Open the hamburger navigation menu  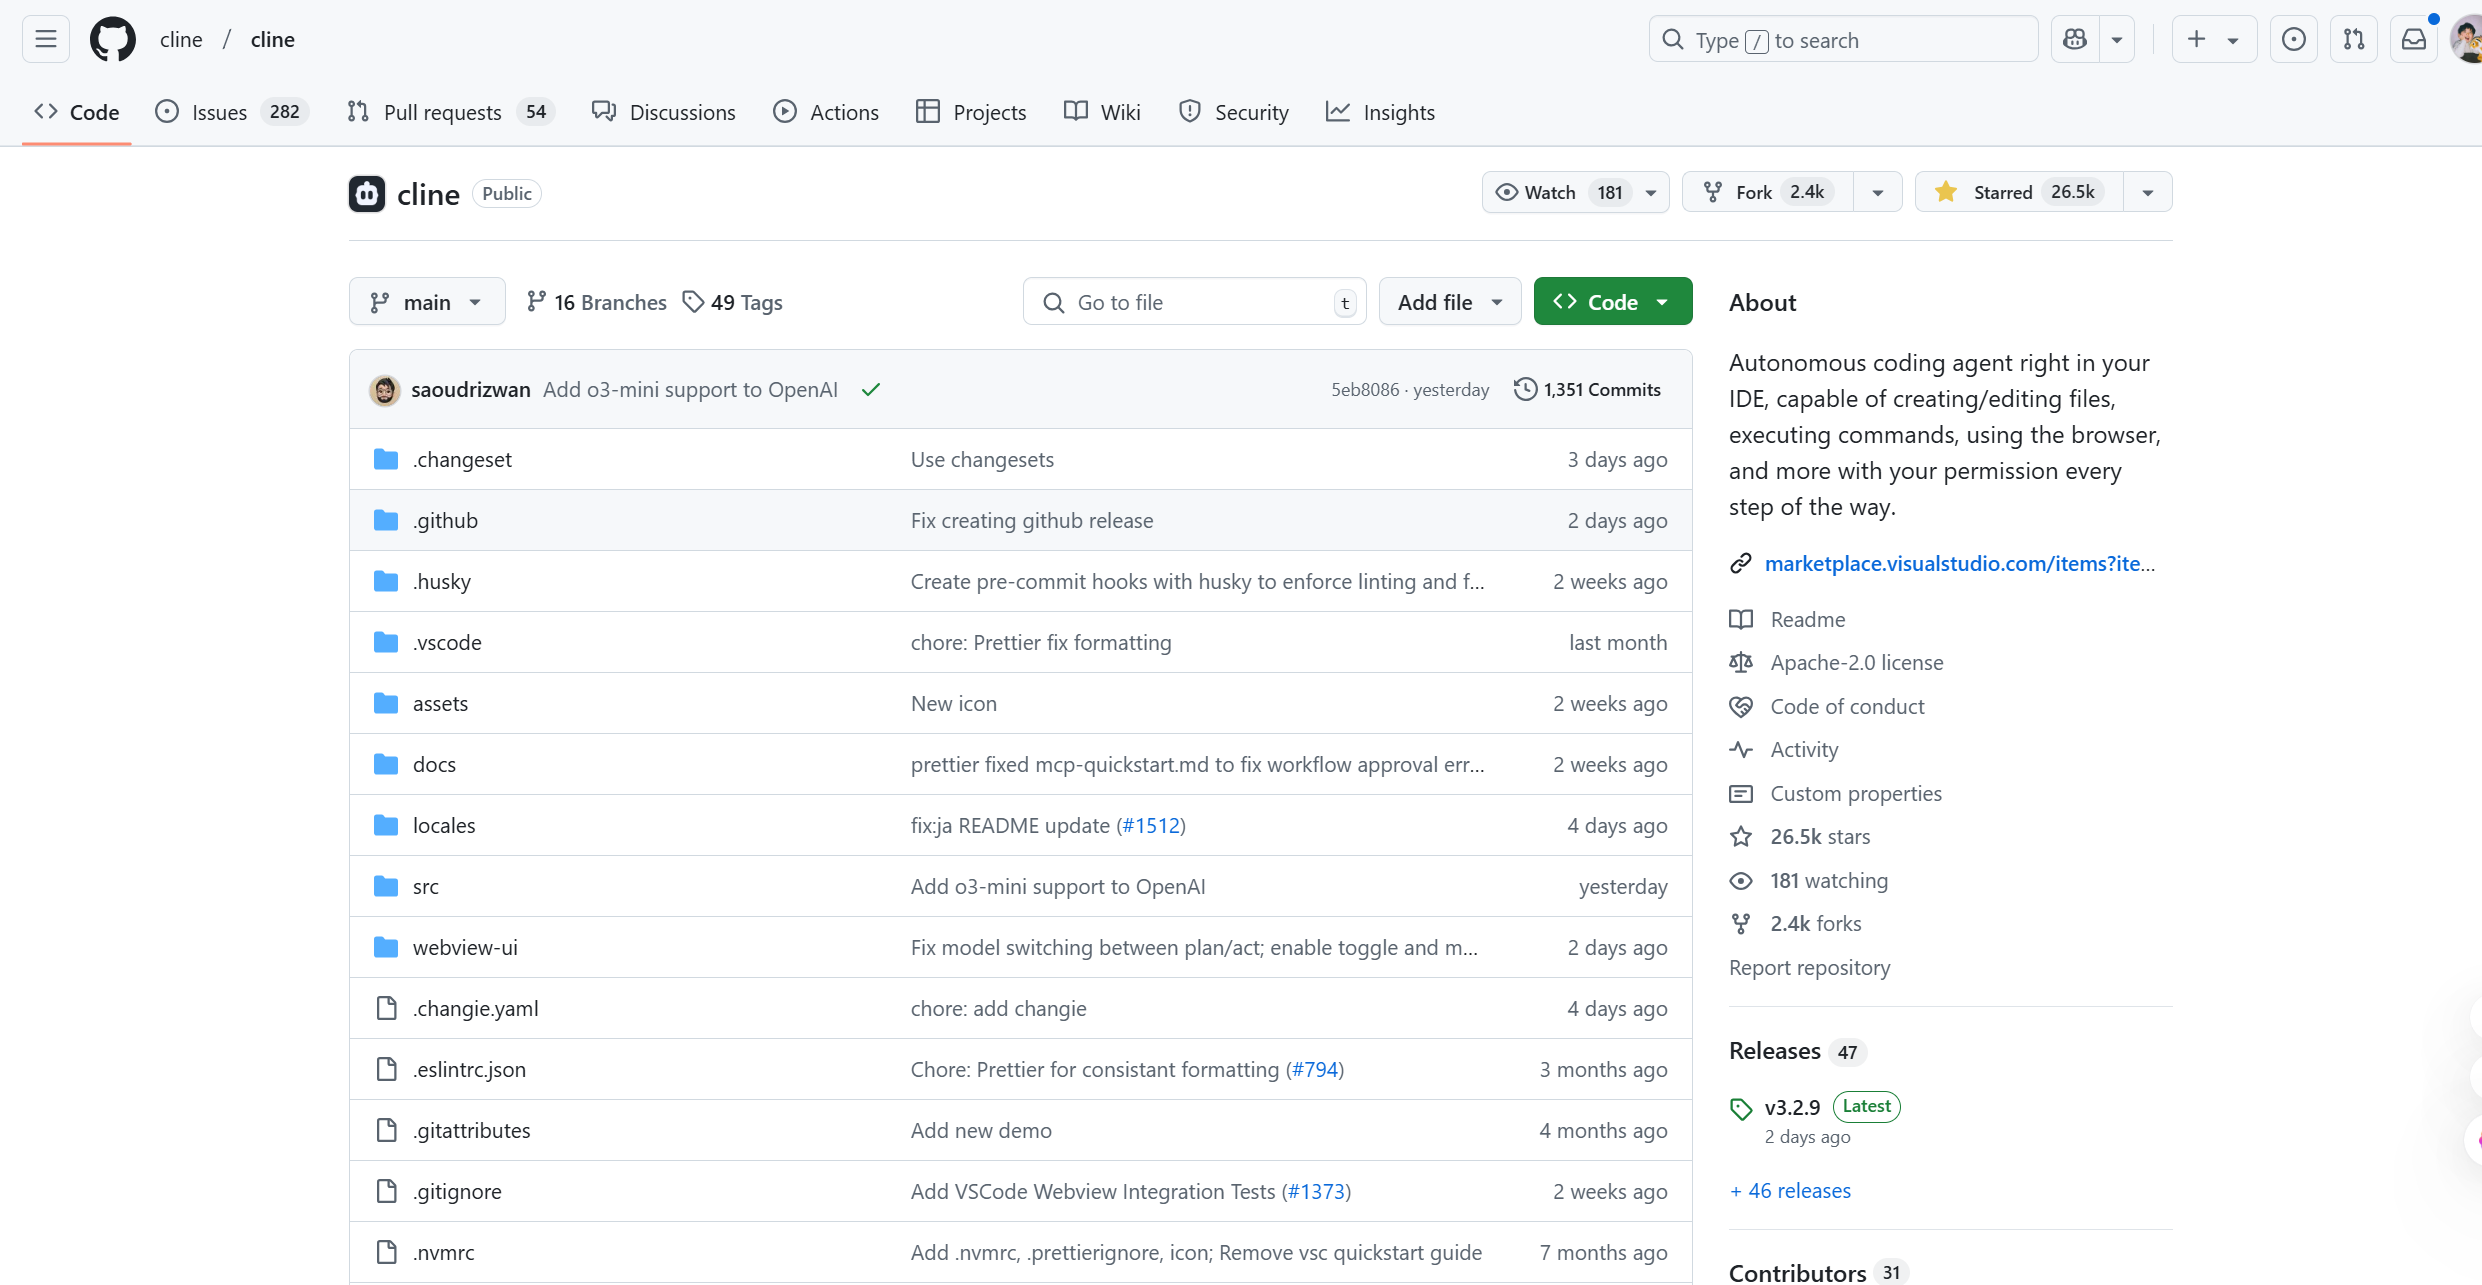(46, 40)
